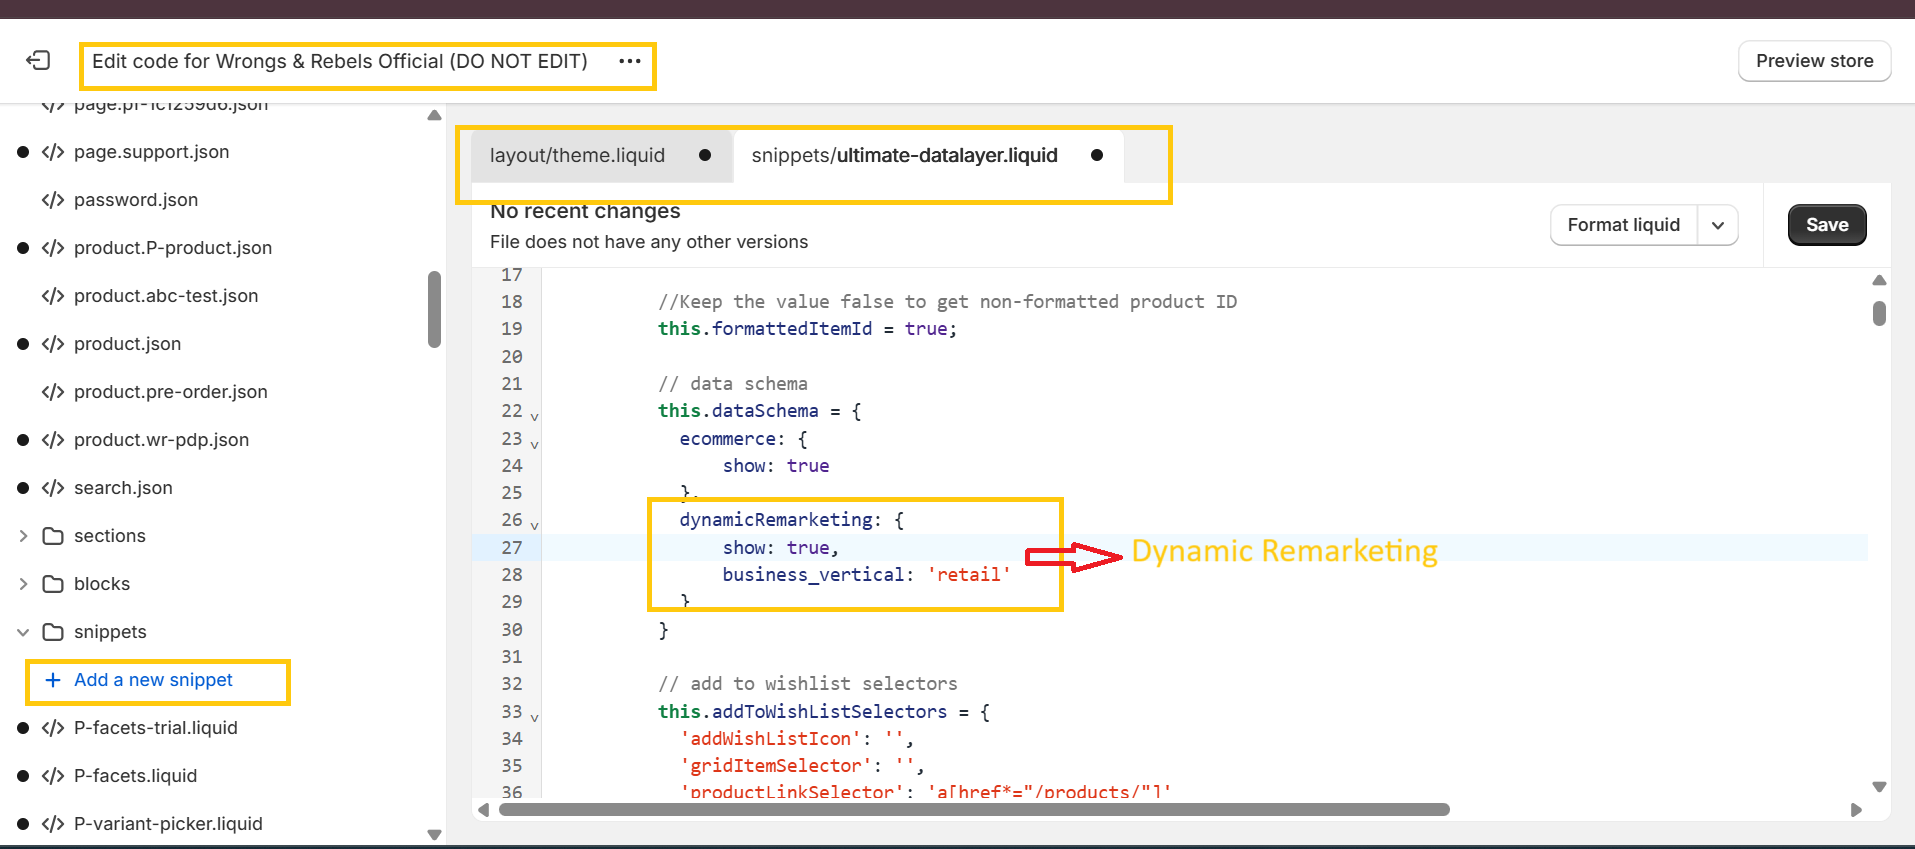The height and width of the screenshot is (849, 1915).
Task: Switch to the layout/theme.liquid tab
Action: (x=577, y=155)
